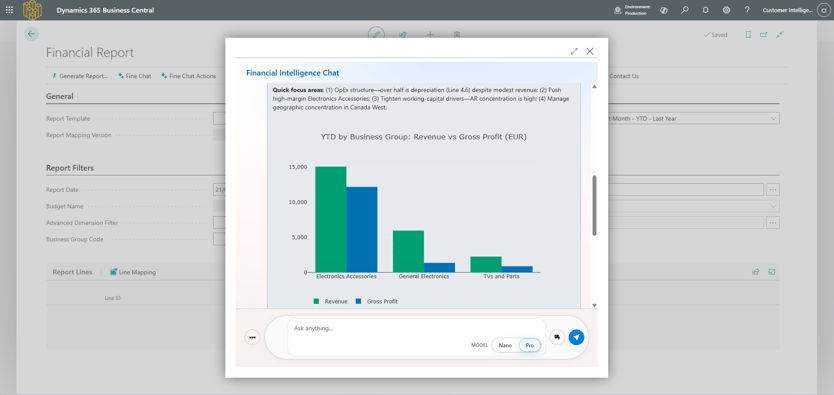Click the chat scrollbar down arrow
The width and height of the screenshot is (834, 395).
(x=594, y=305)
